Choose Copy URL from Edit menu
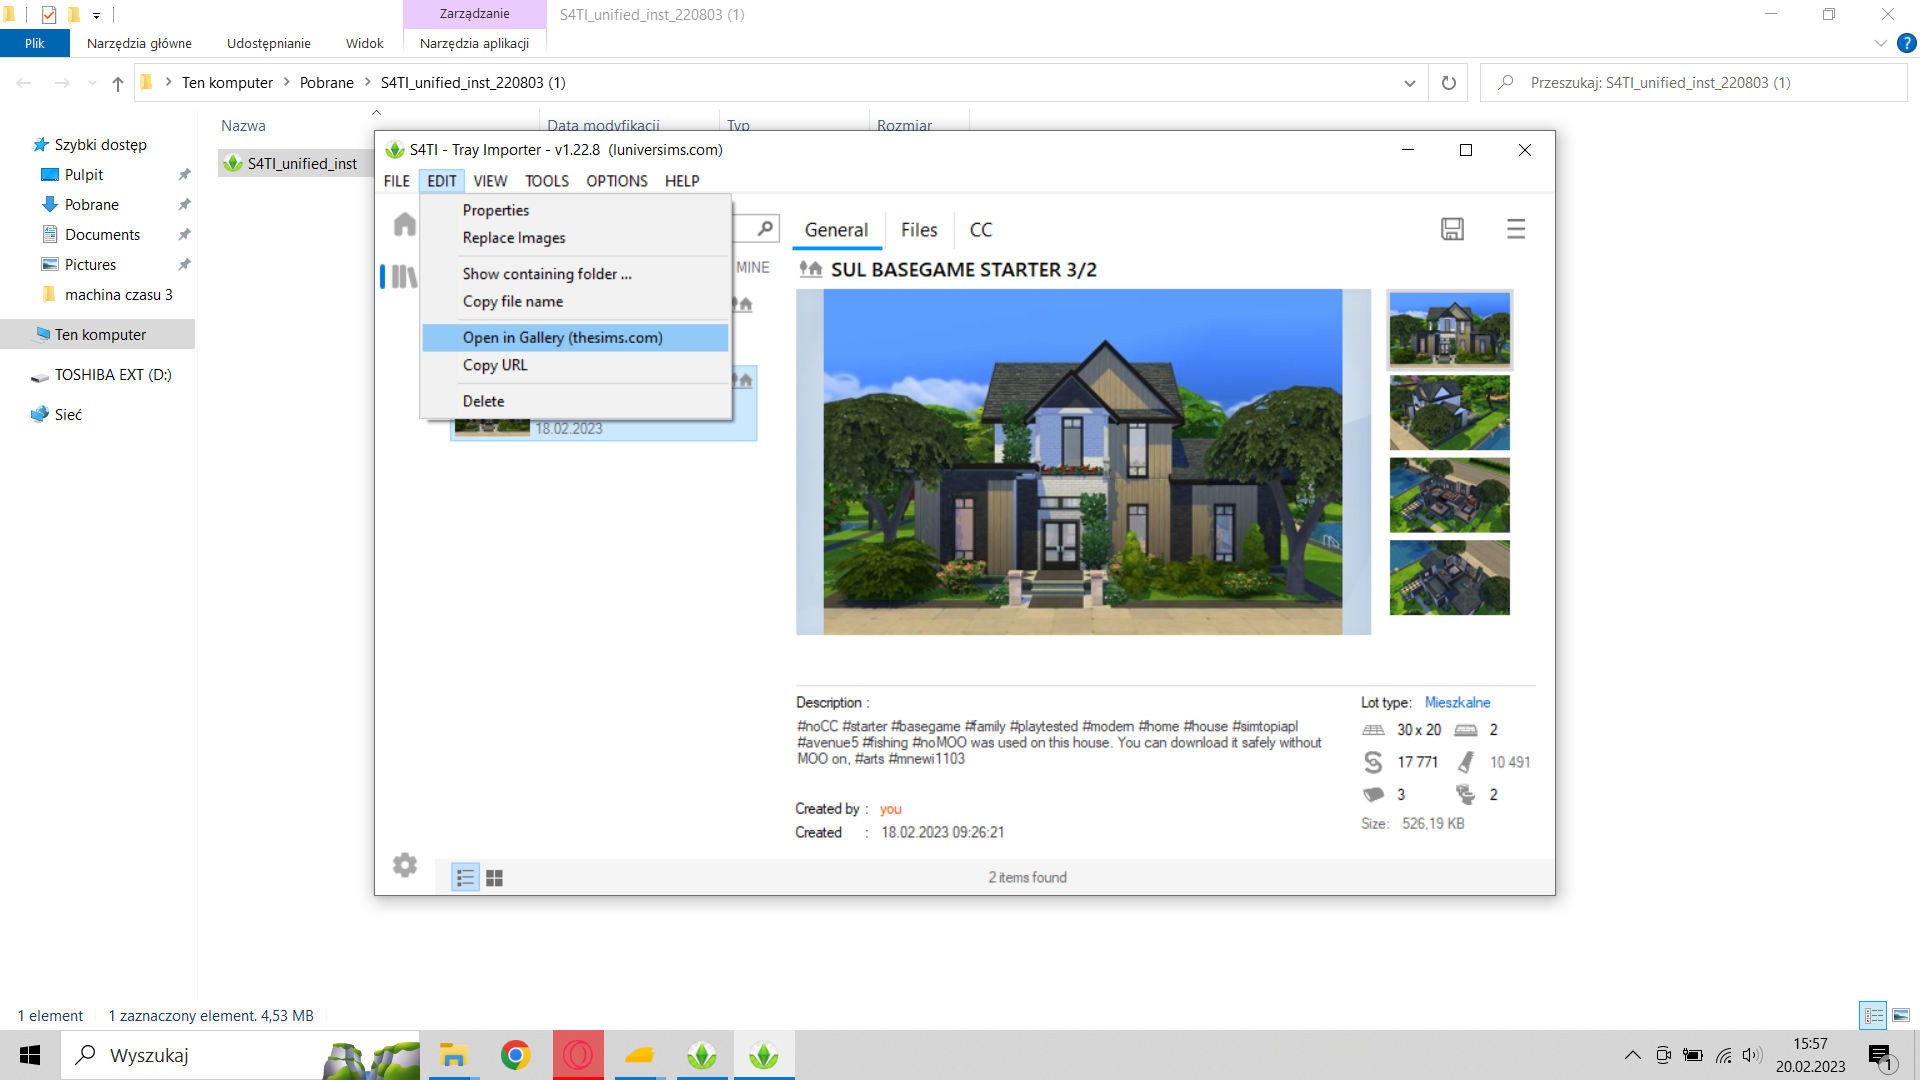The image size is (1920, 1080). 495,365
